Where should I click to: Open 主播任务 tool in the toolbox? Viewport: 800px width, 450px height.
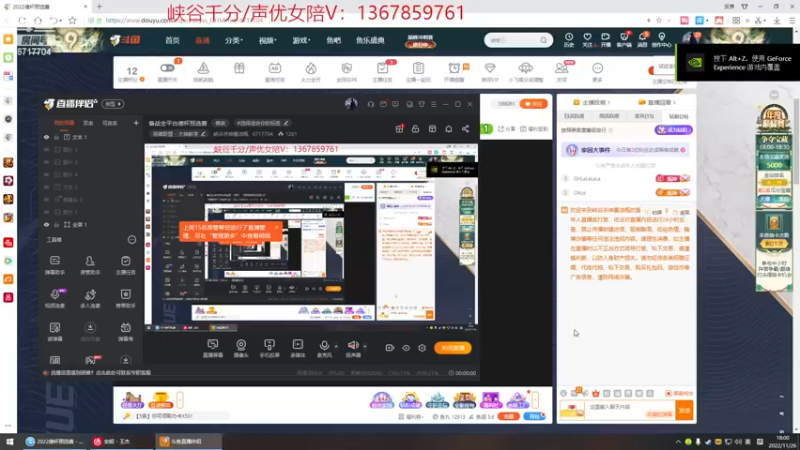click(126, 265)
